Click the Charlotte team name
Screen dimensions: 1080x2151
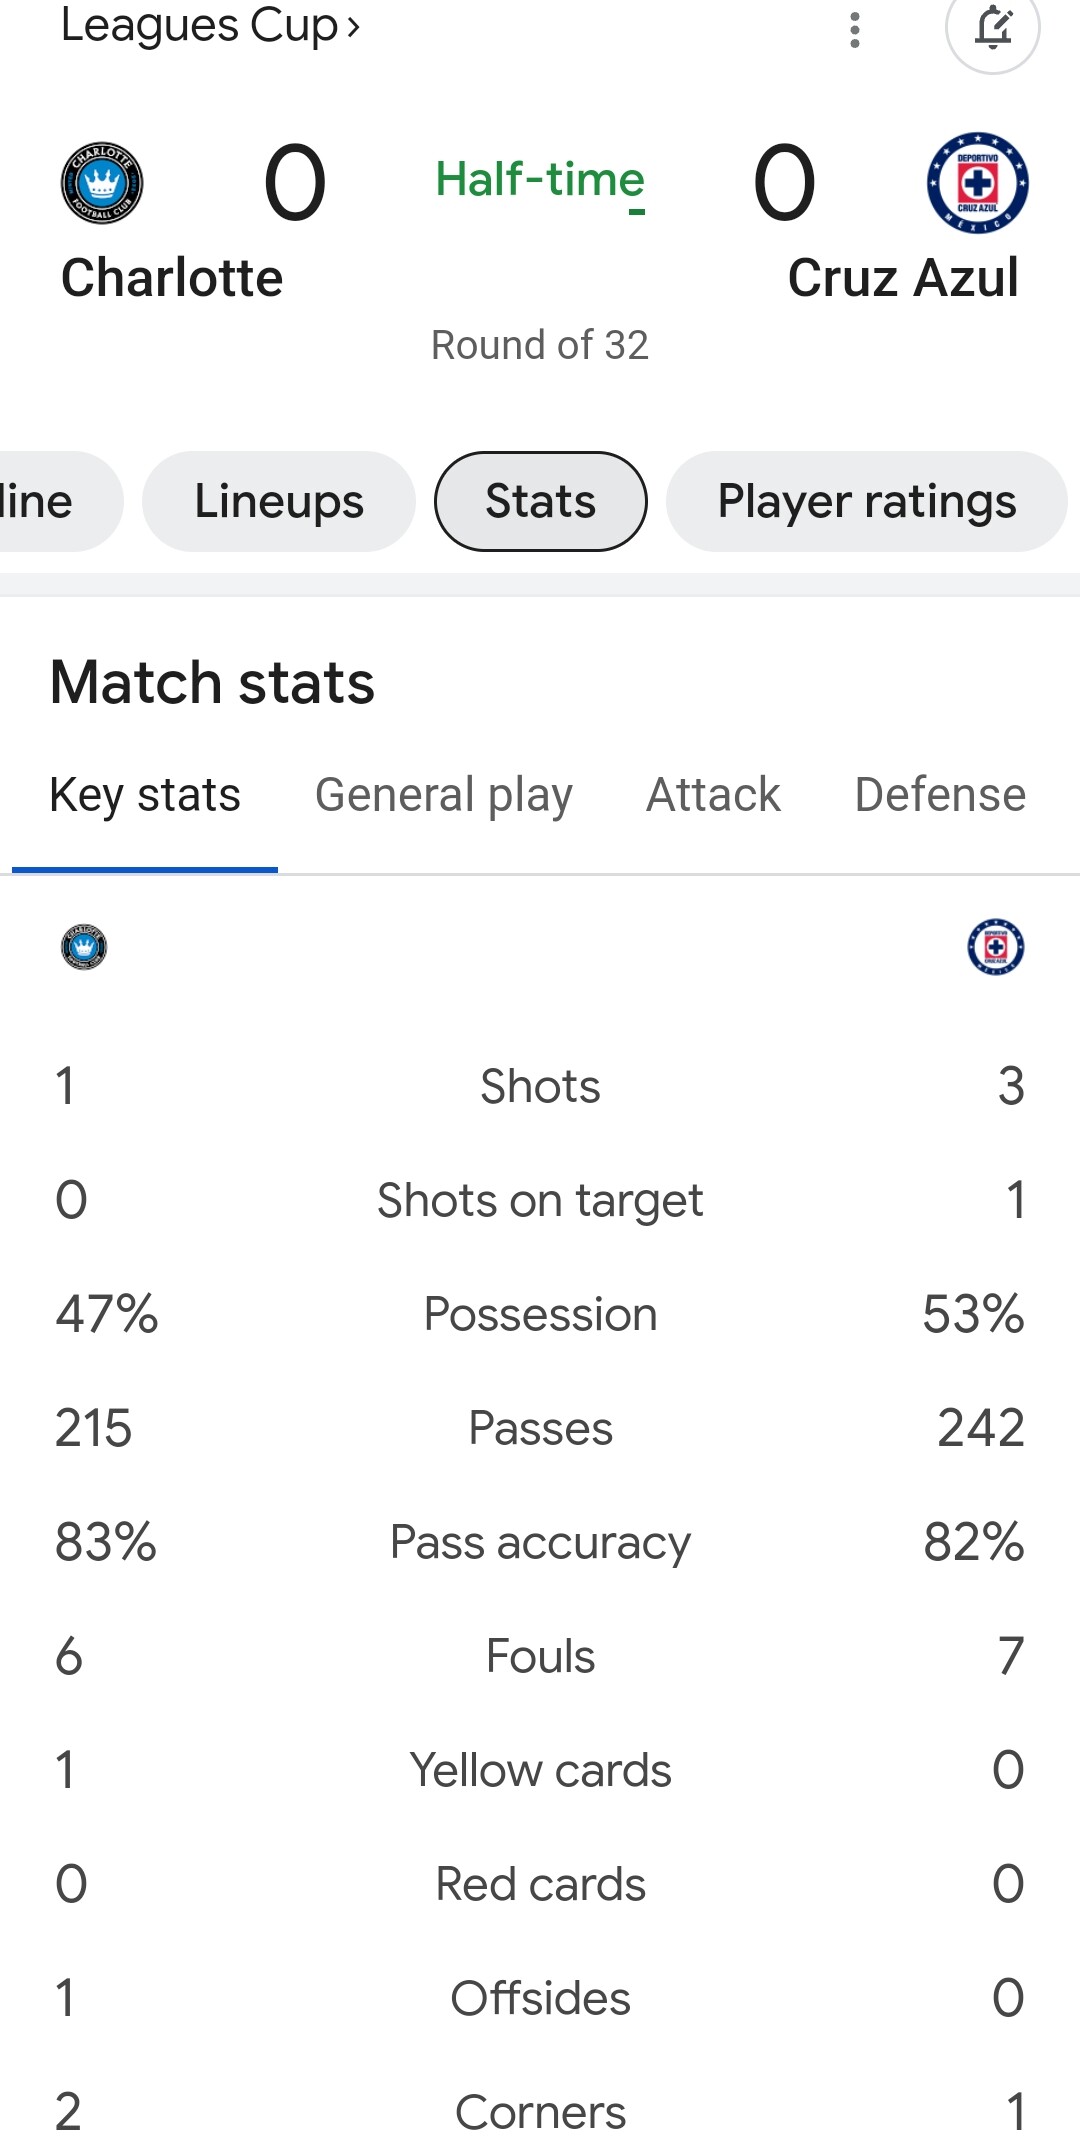tap(172, 278)
